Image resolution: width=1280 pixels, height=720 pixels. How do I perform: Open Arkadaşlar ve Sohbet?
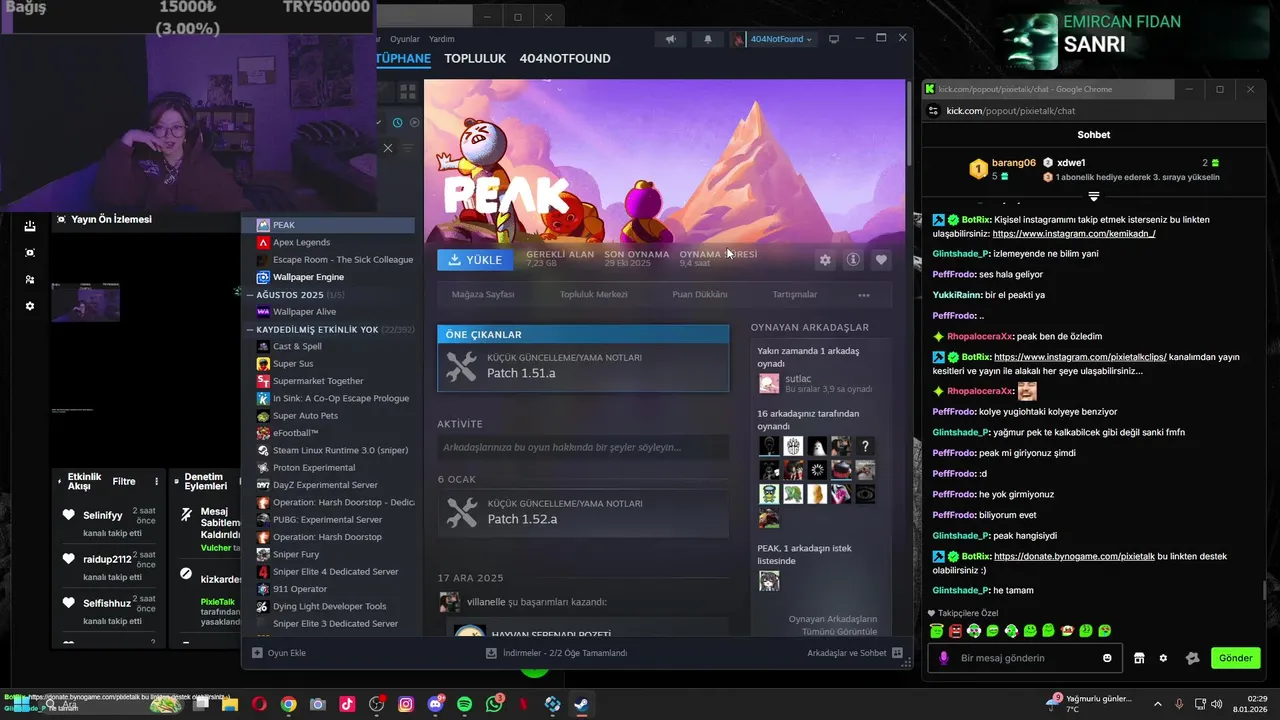click(855, 653)
